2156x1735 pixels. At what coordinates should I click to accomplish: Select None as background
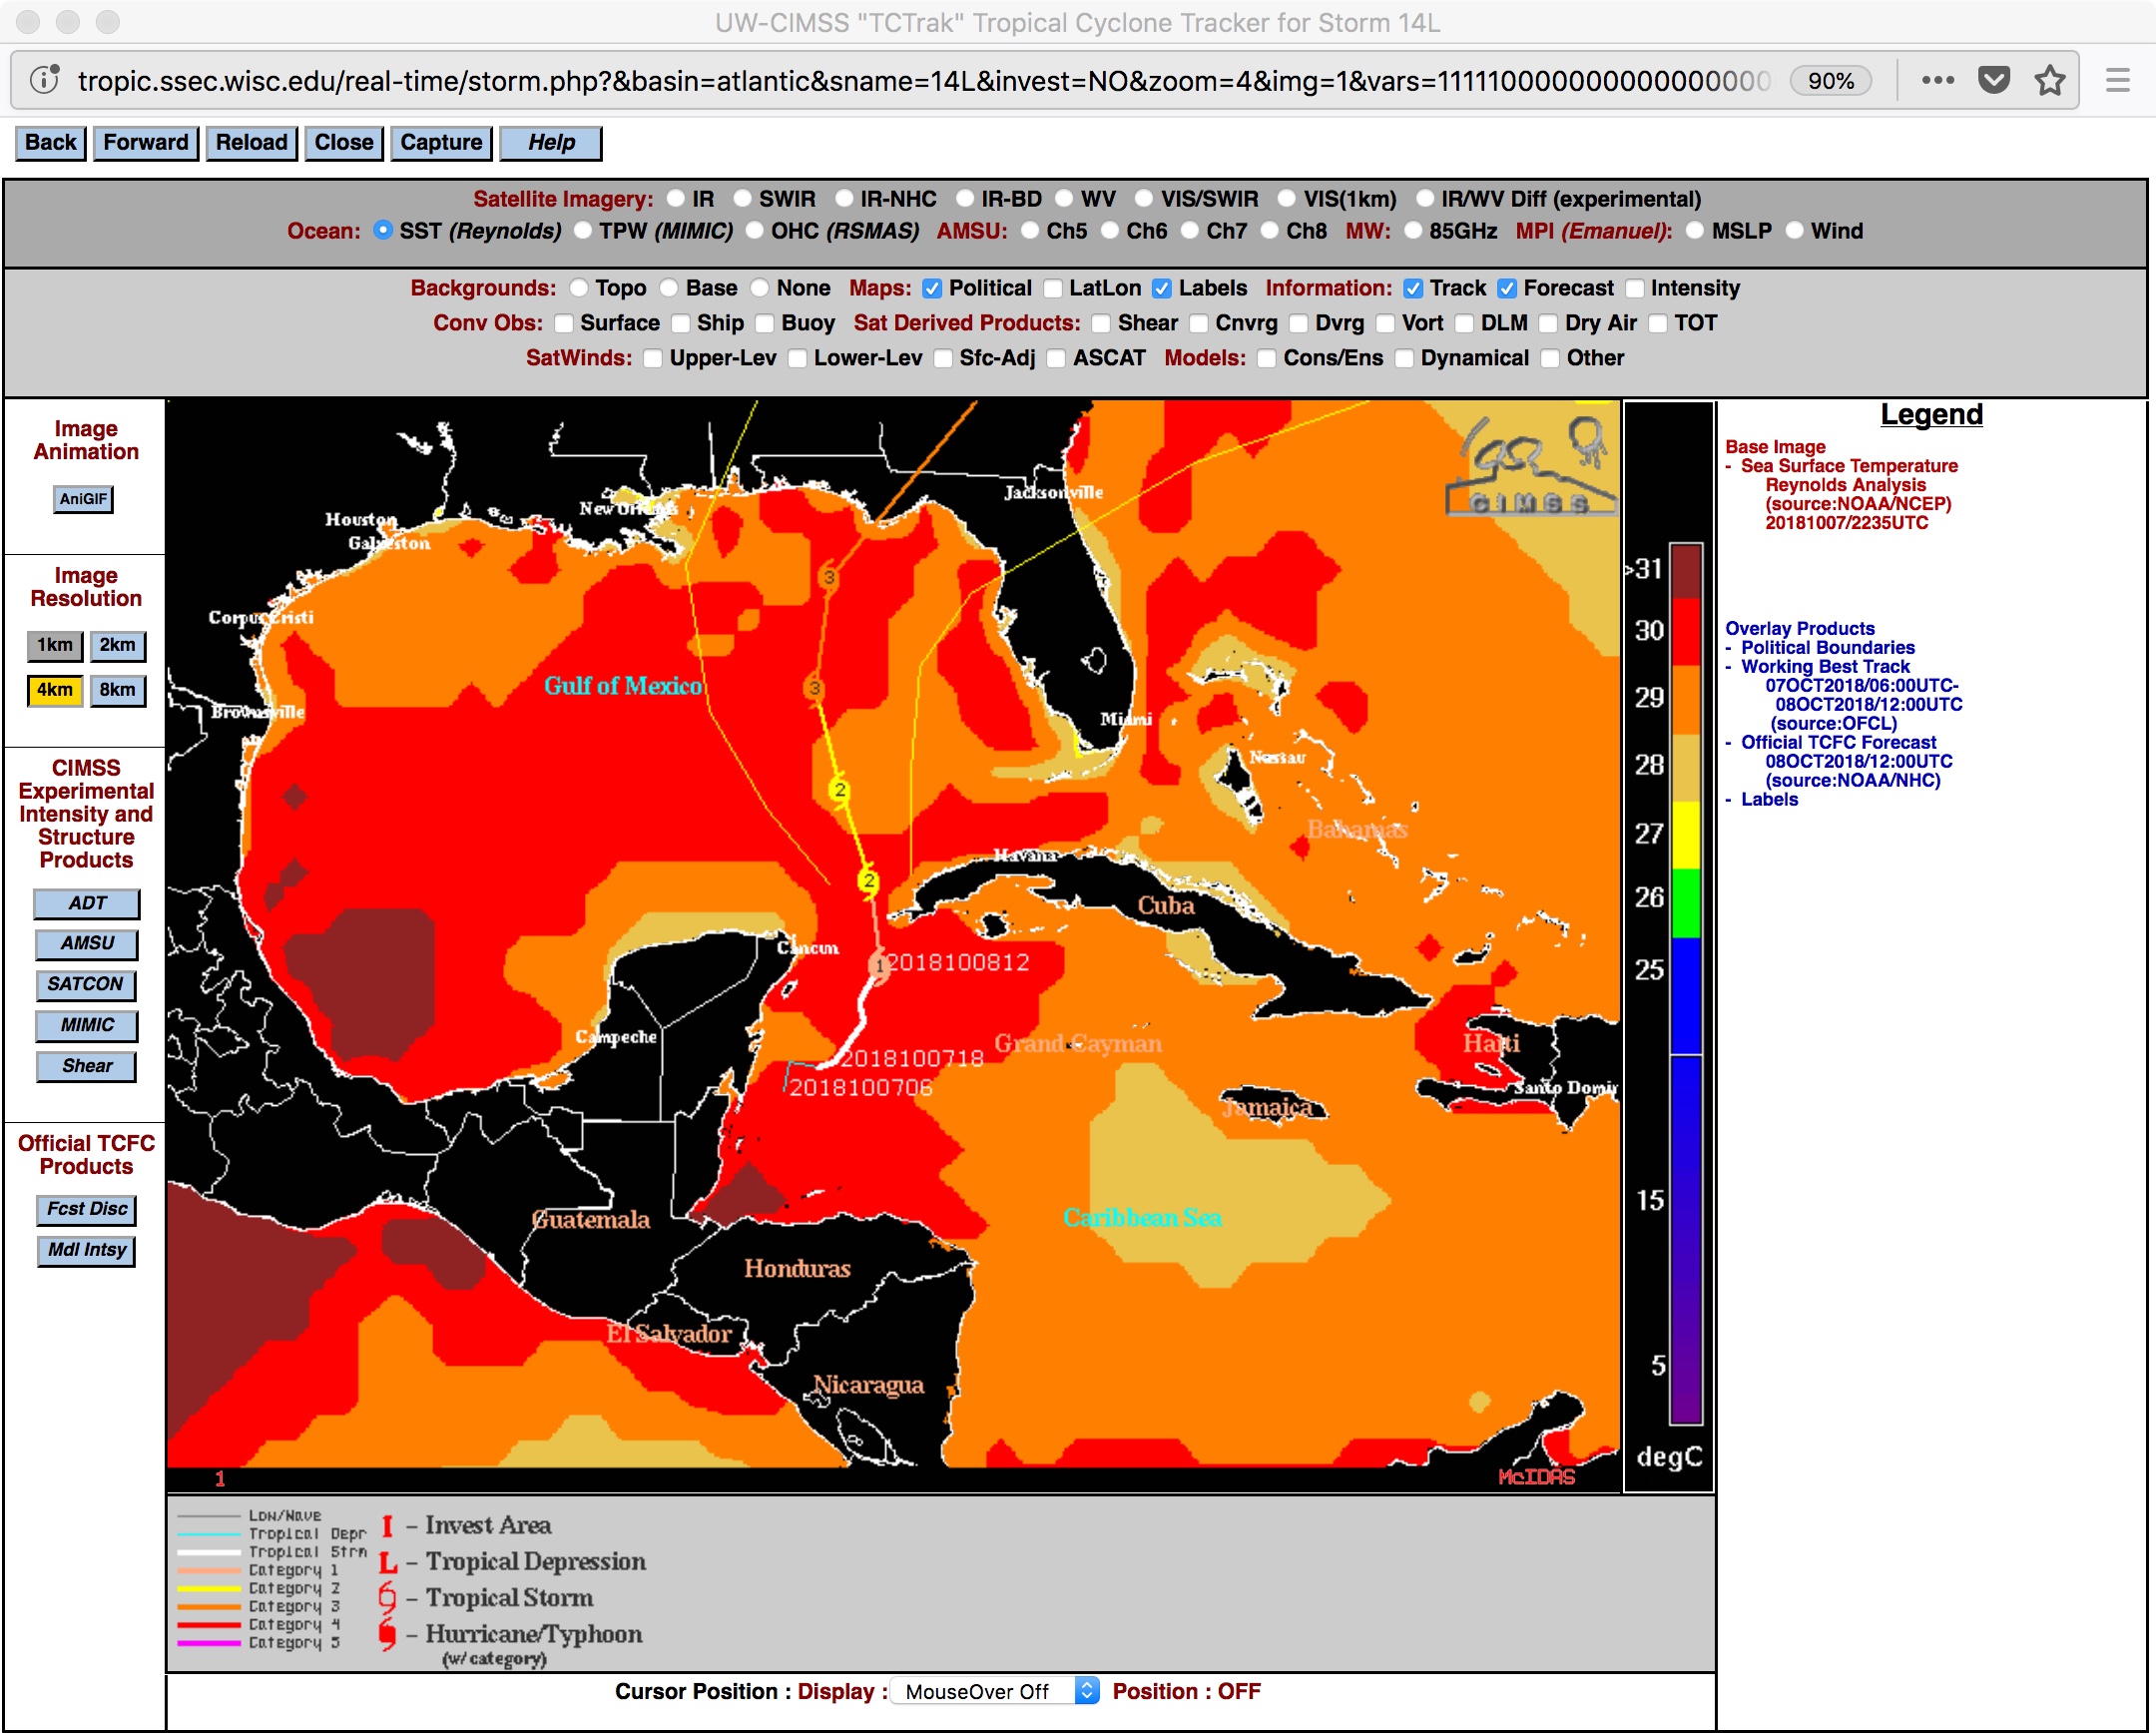(760, 288)
